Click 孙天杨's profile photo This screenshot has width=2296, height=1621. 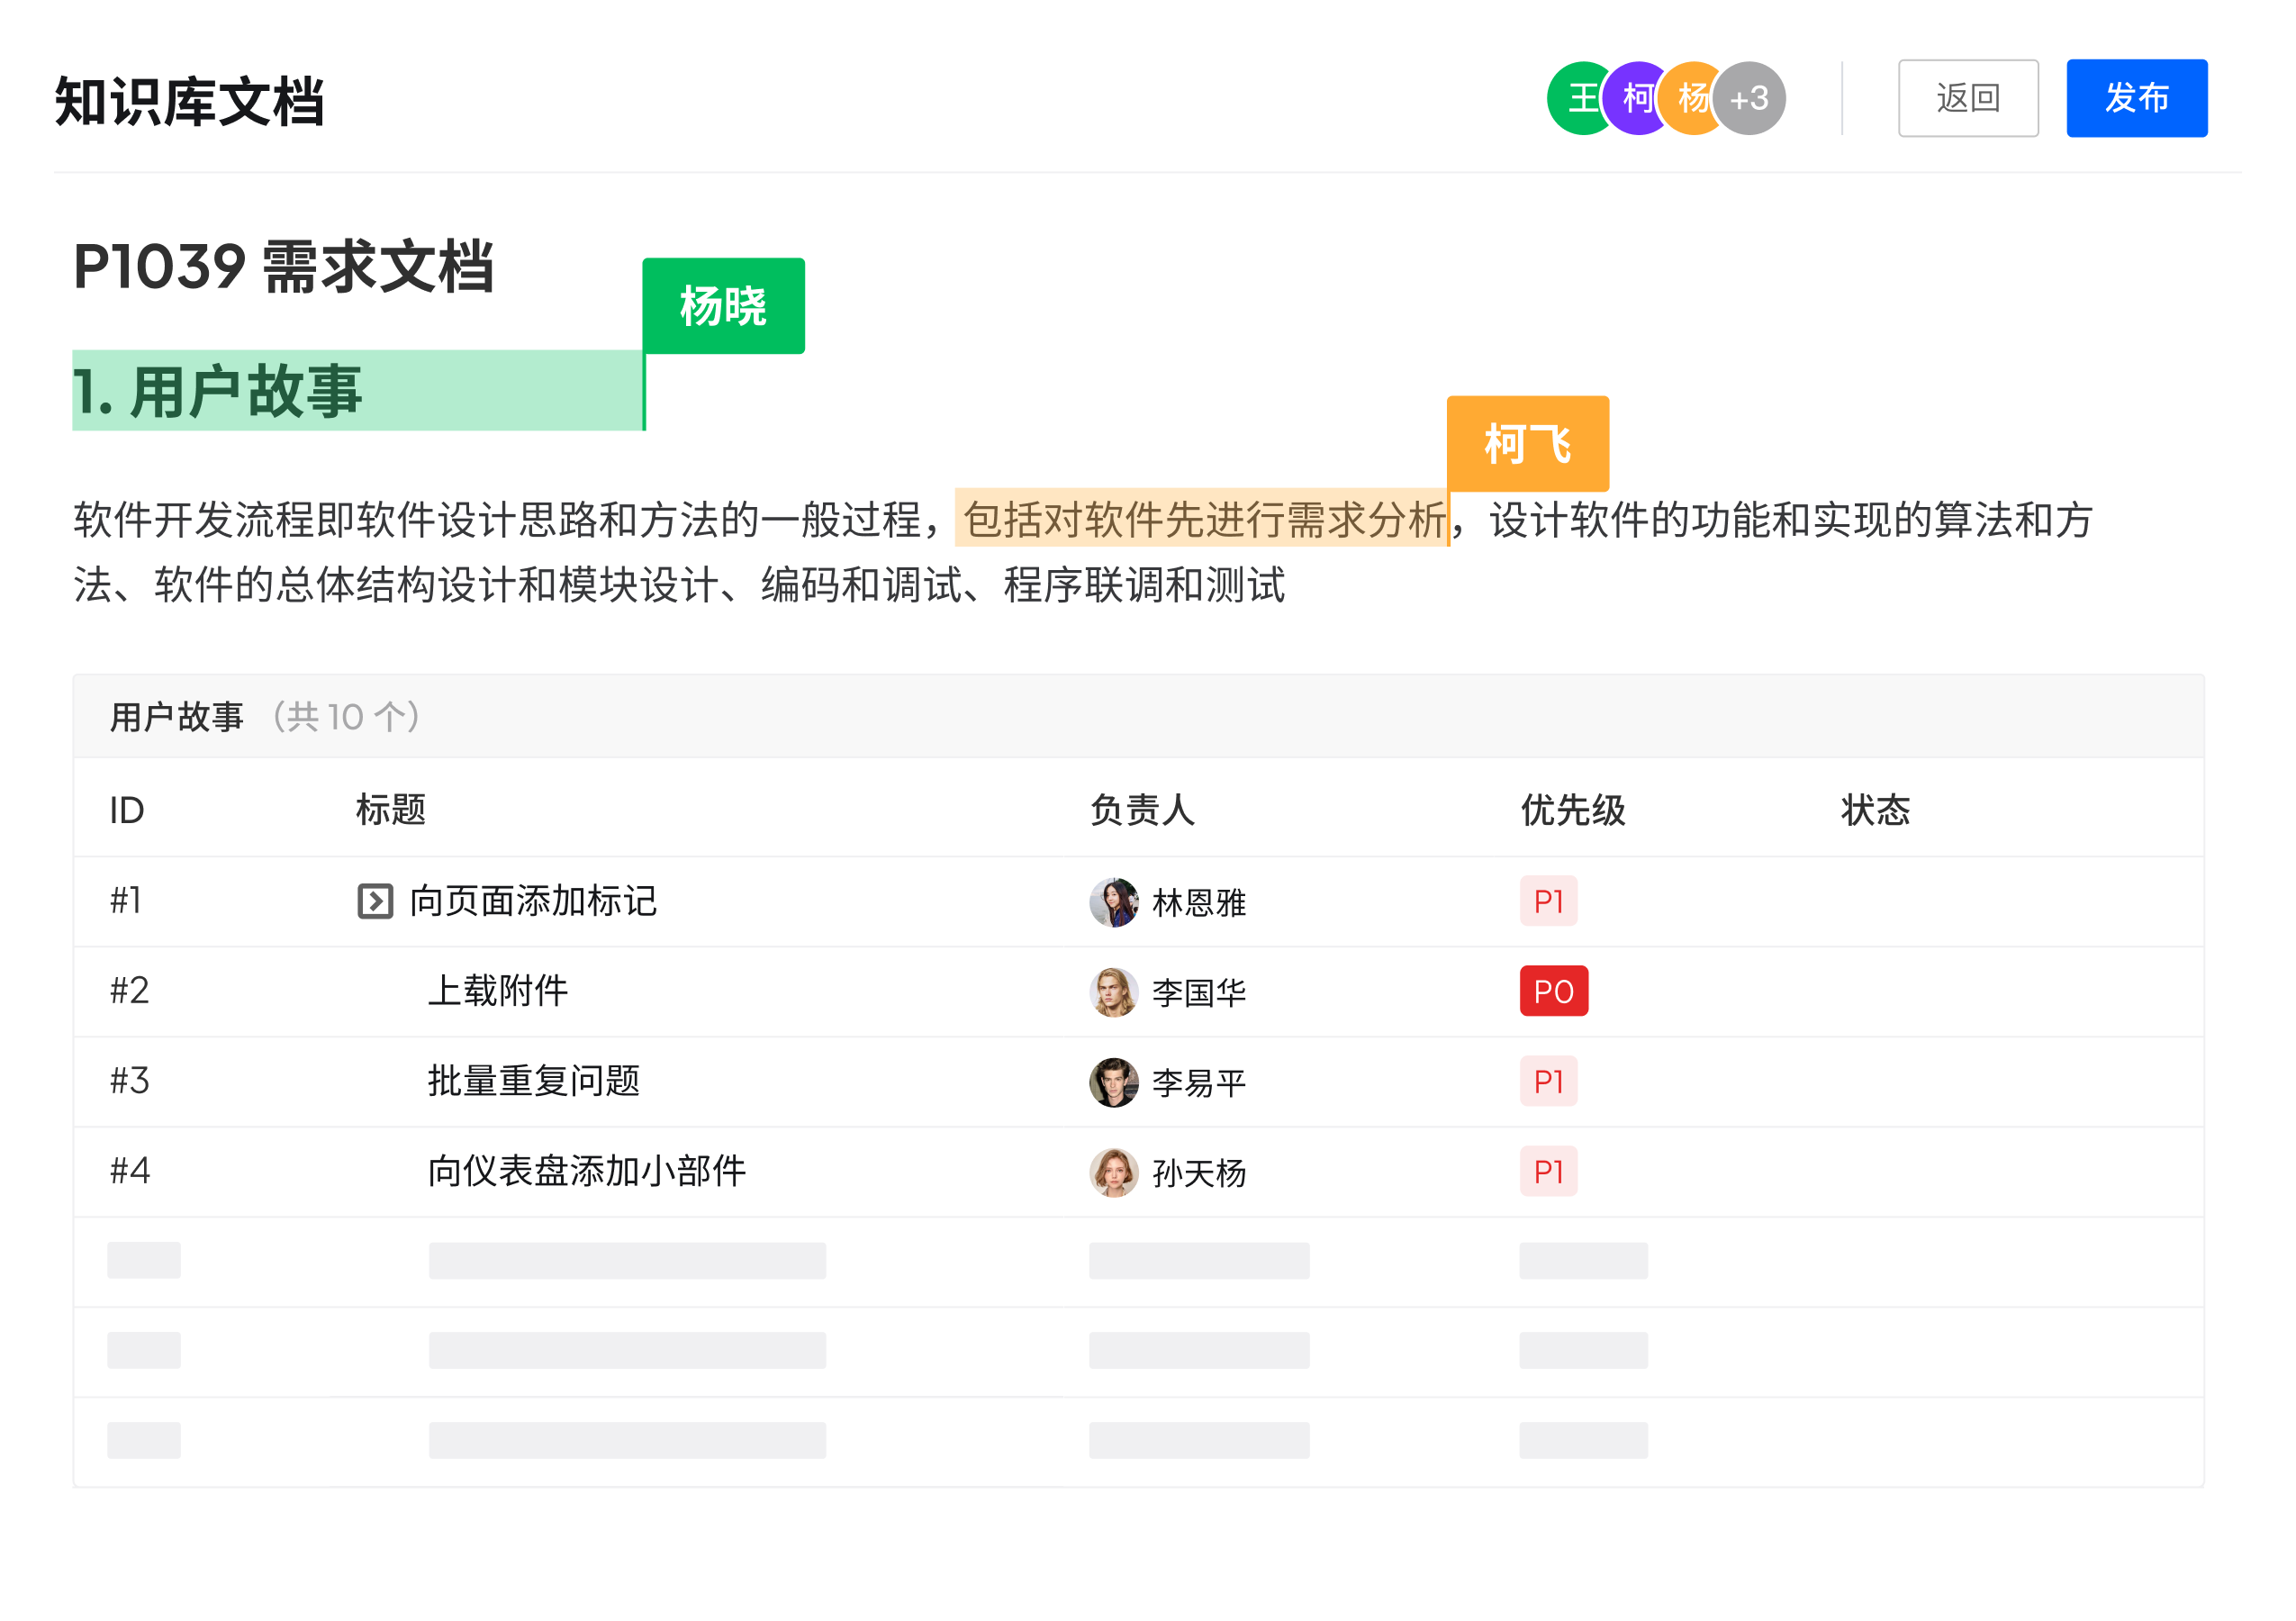[1113, 1172]
